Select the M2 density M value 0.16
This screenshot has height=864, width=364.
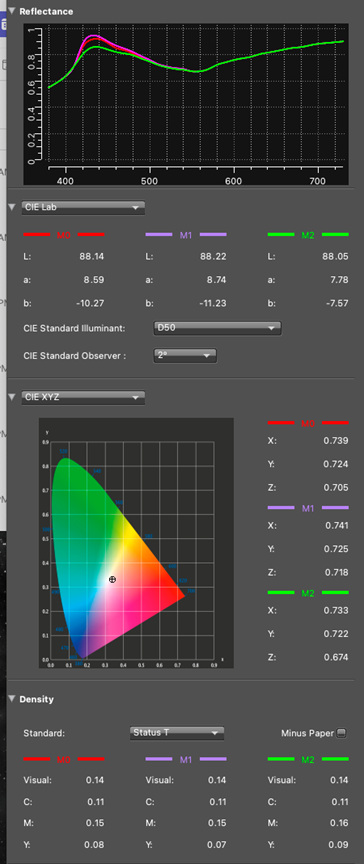[339, 823]
